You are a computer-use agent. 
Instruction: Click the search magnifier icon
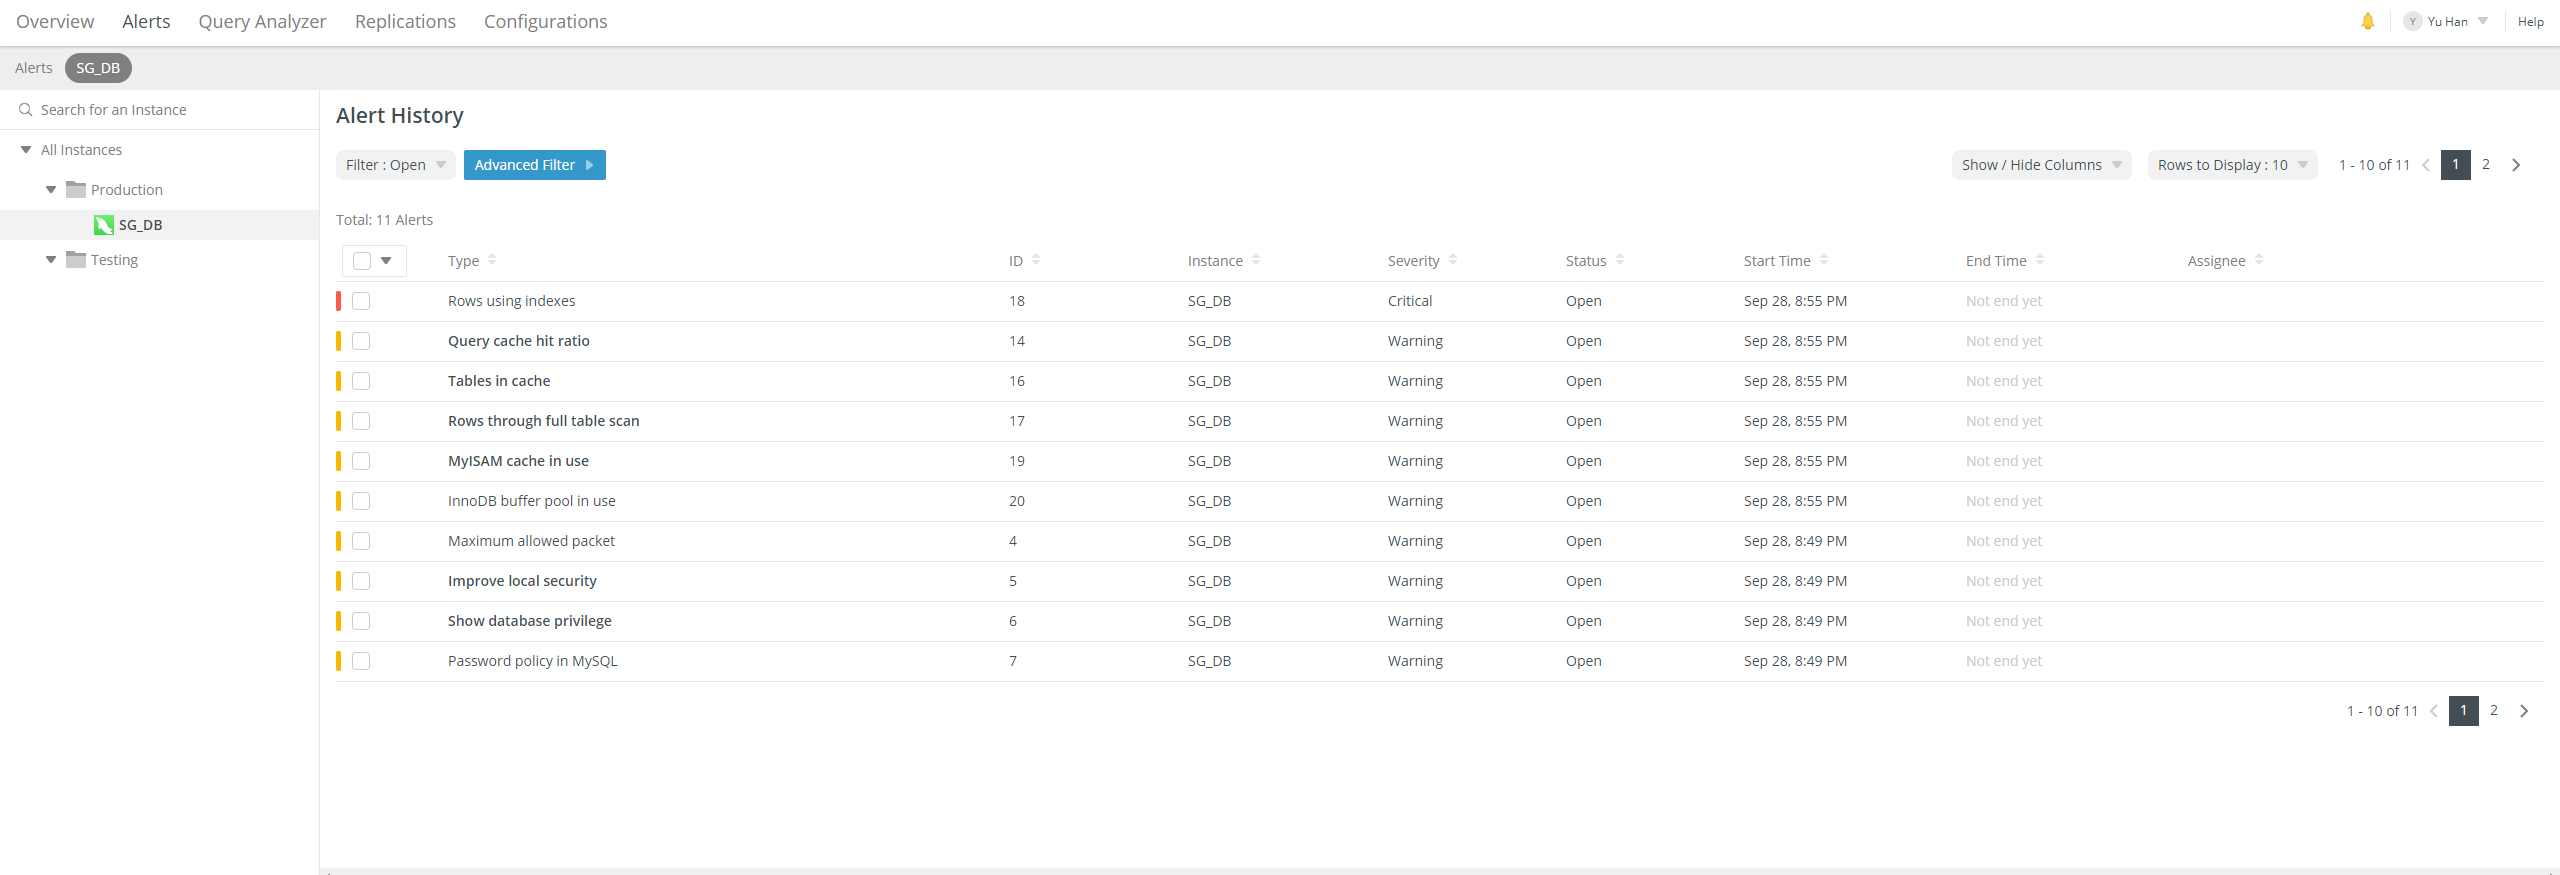[x=26, y=110]
